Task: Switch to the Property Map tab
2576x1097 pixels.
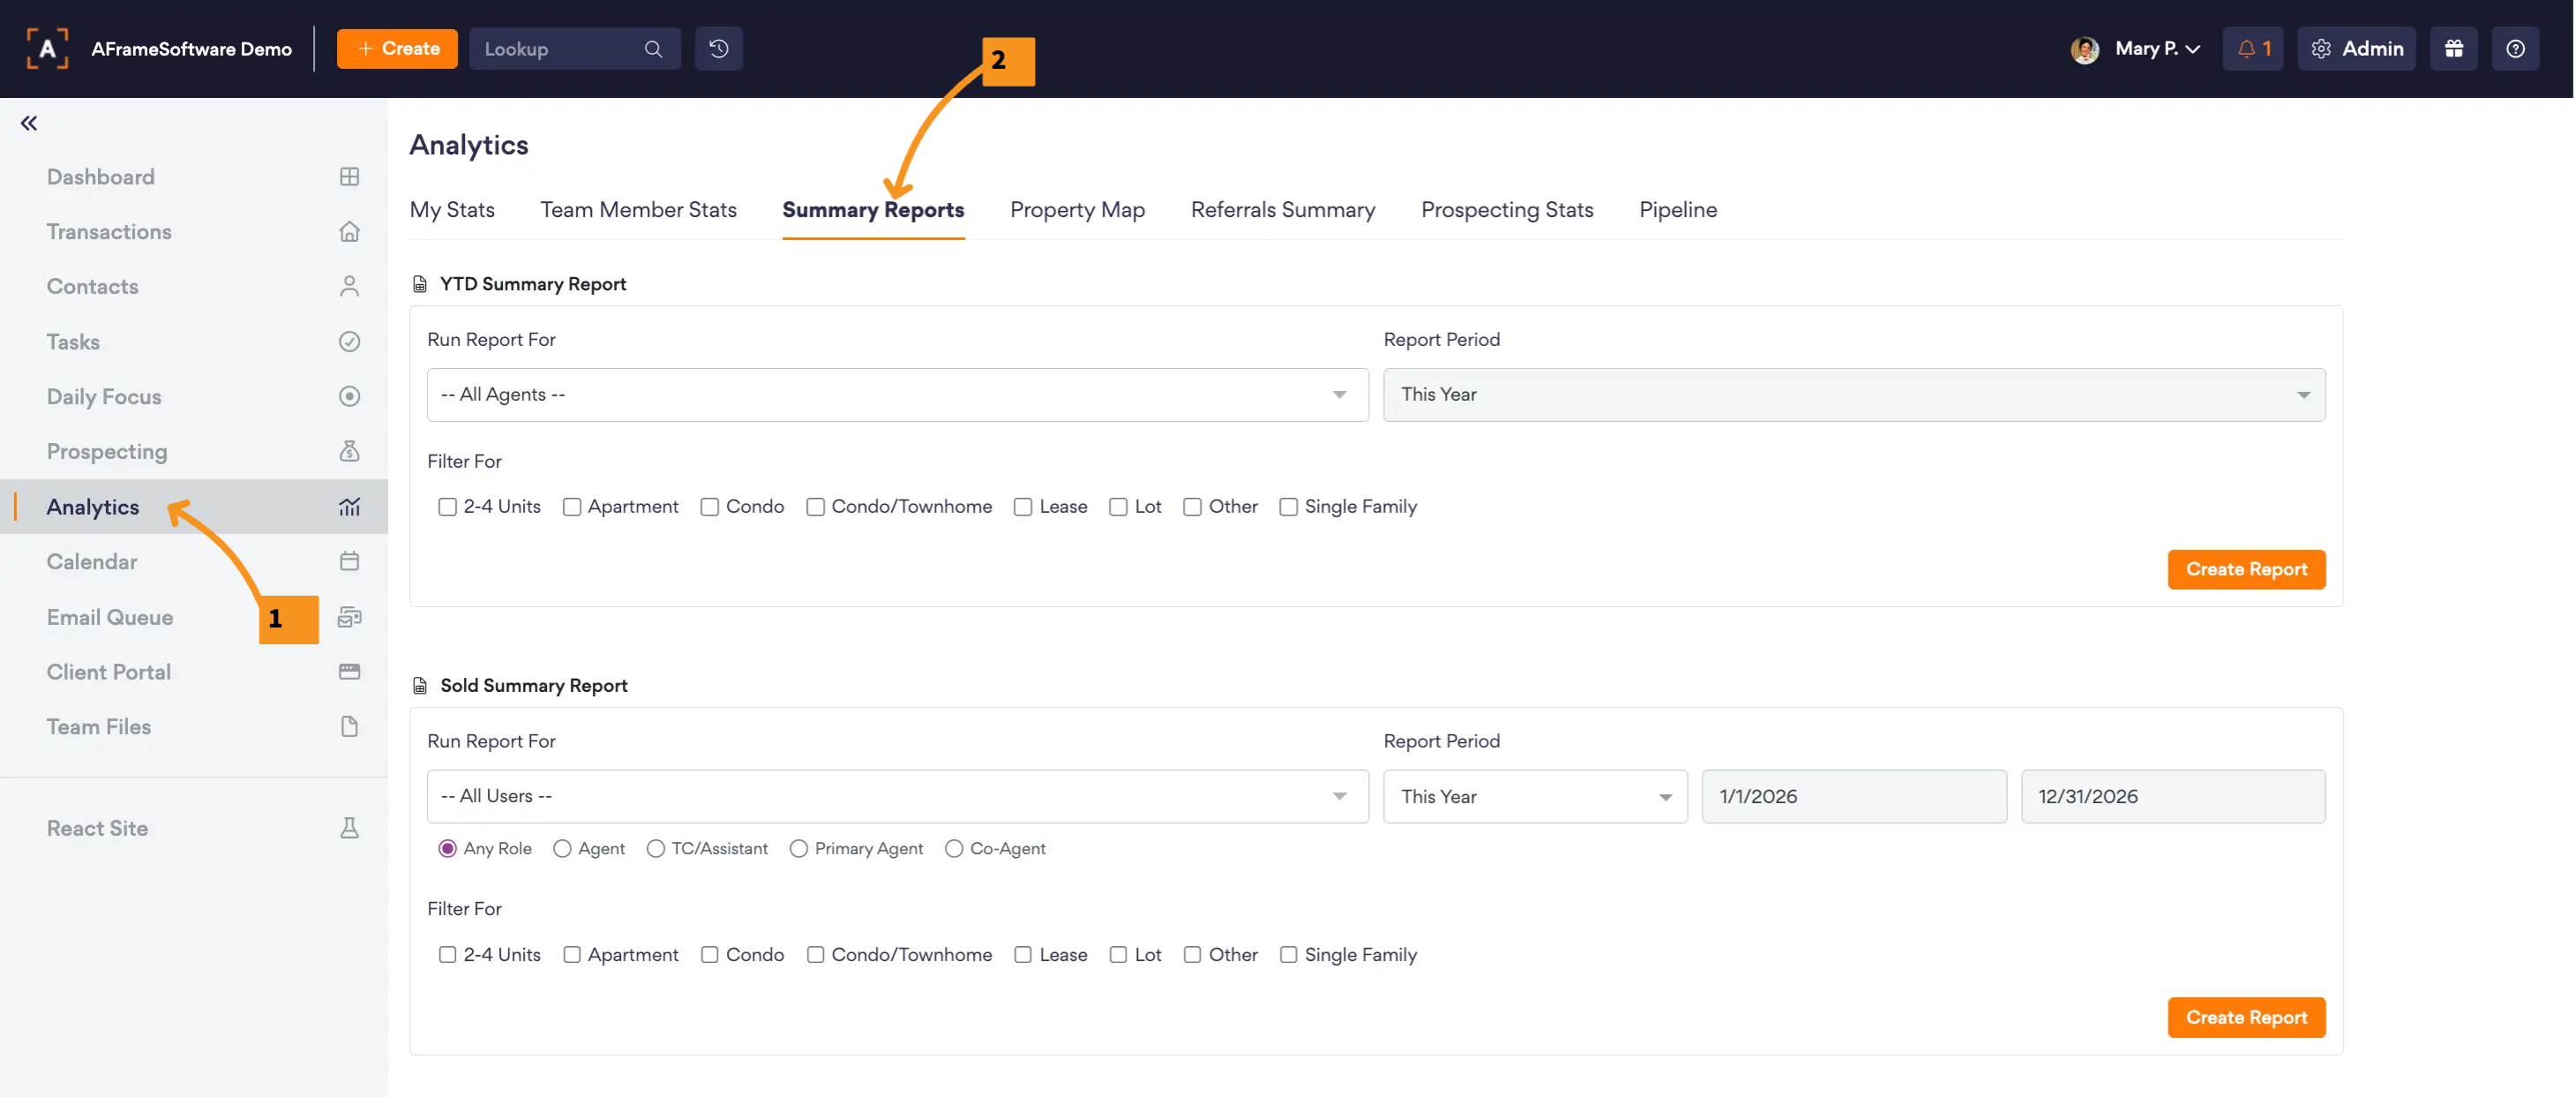Action: [x=1076, y=210]
